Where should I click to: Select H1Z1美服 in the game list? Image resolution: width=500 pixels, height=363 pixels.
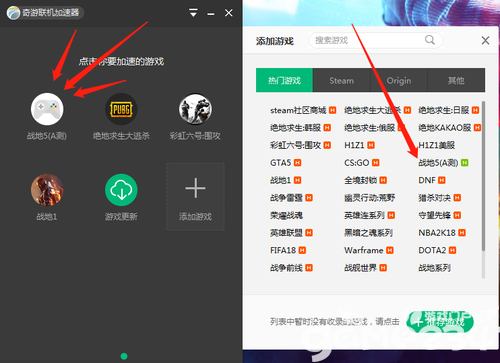[437, 145]
